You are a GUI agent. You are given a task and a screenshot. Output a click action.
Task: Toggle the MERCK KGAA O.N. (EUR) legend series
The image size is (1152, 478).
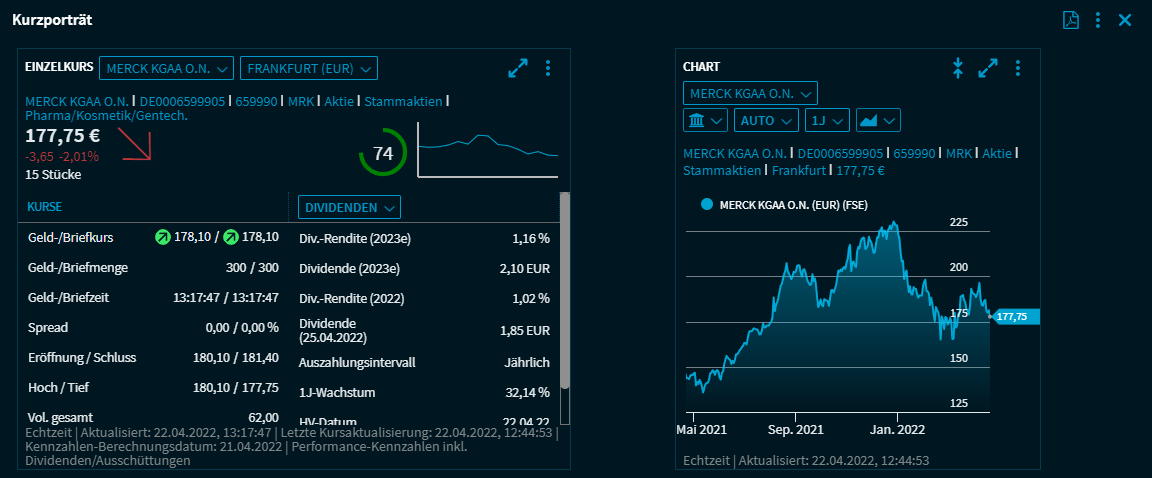[x=707, y=204]
